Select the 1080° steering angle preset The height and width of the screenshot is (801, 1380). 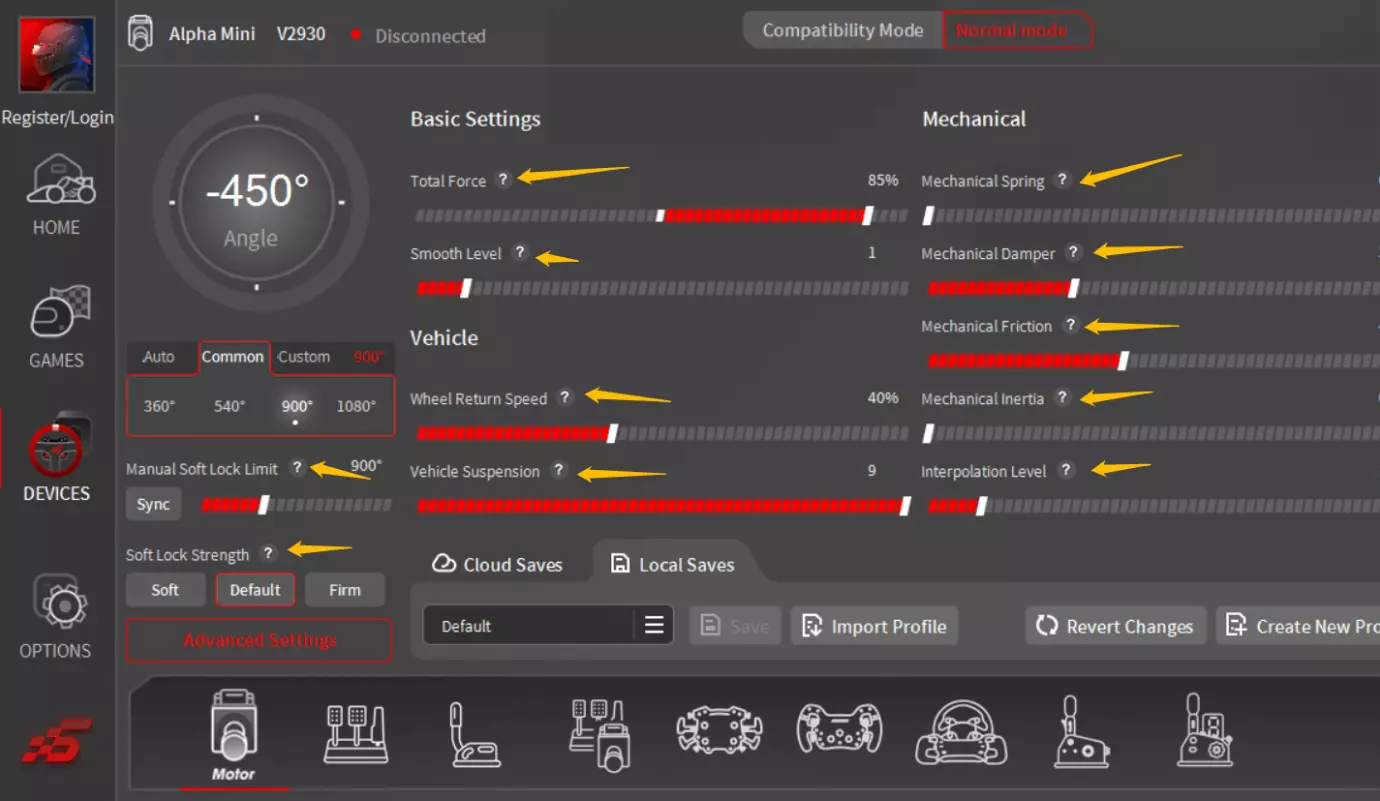(359, 406)
